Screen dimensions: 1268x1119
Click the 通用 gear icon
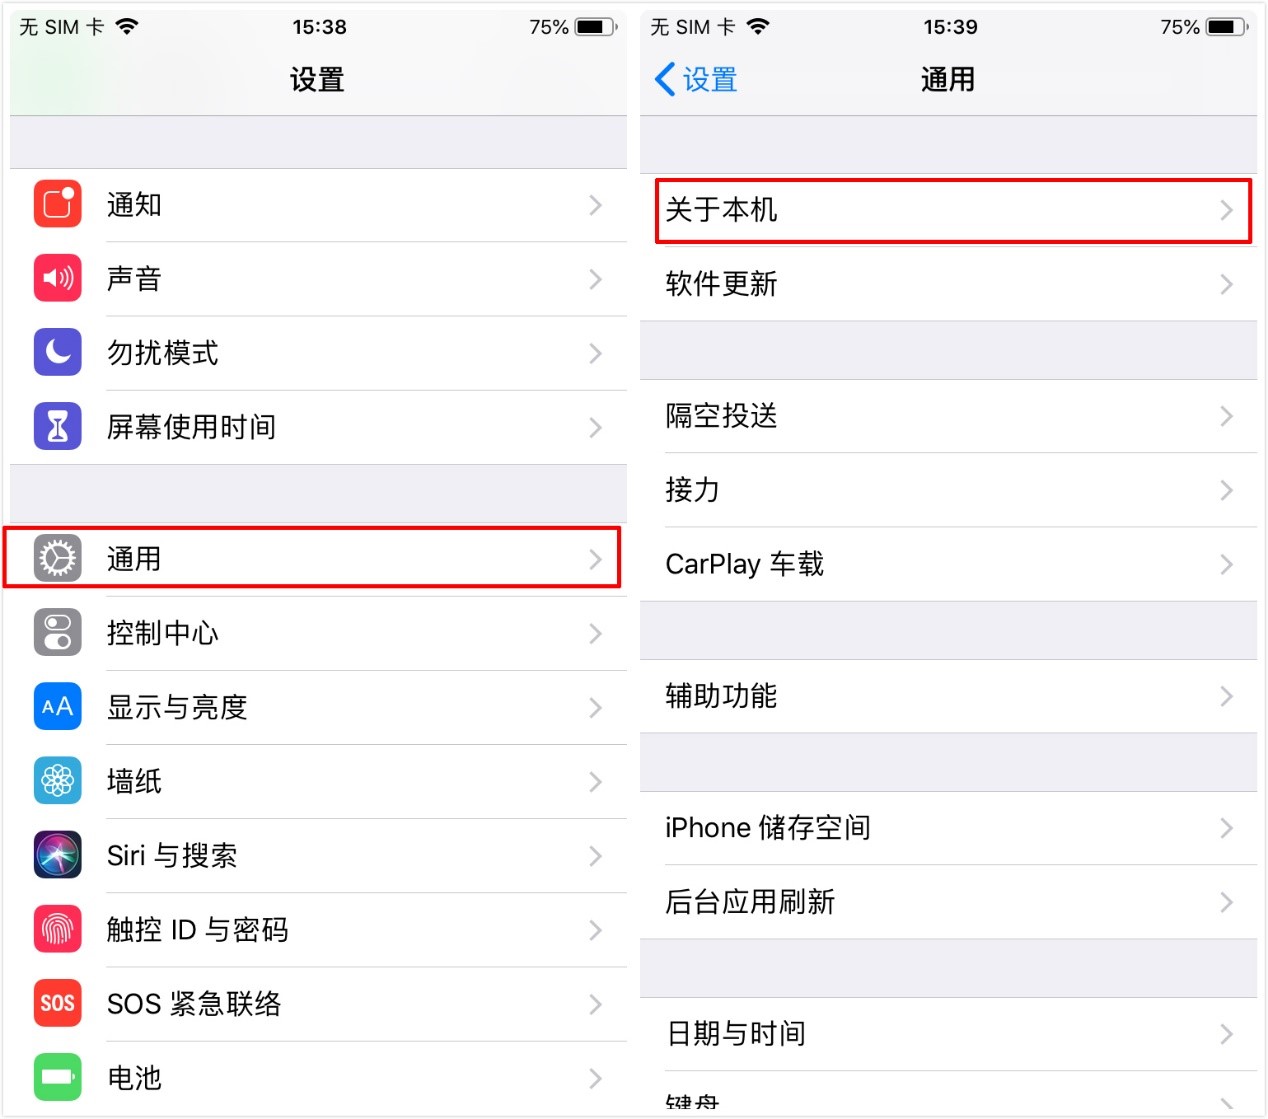(x=57, y=559)
